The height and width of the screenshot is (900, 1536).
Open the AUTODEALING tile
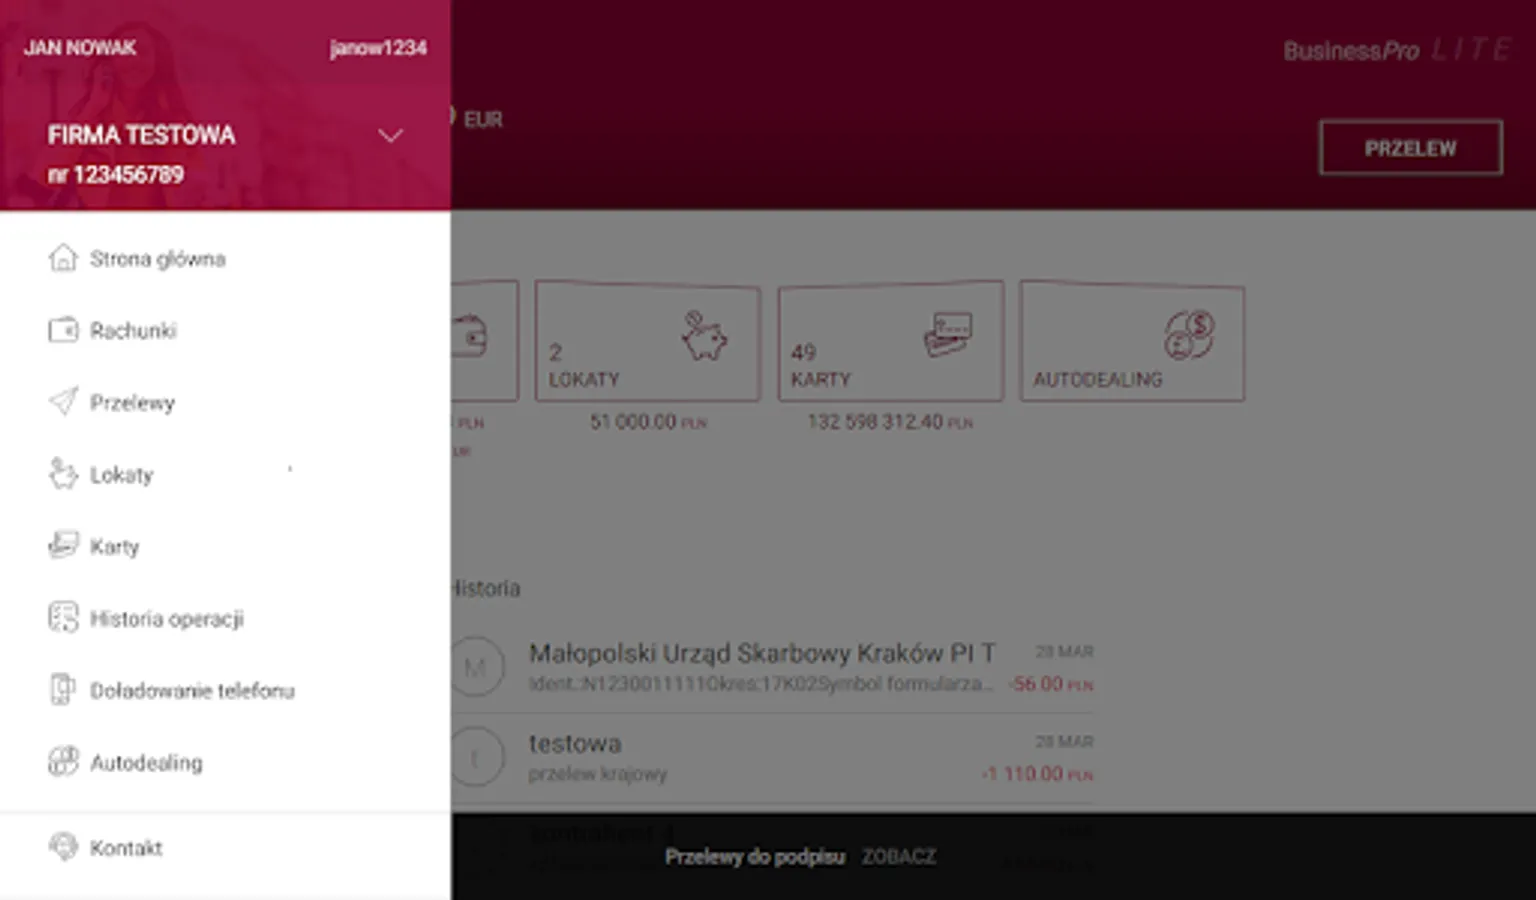1132,341
